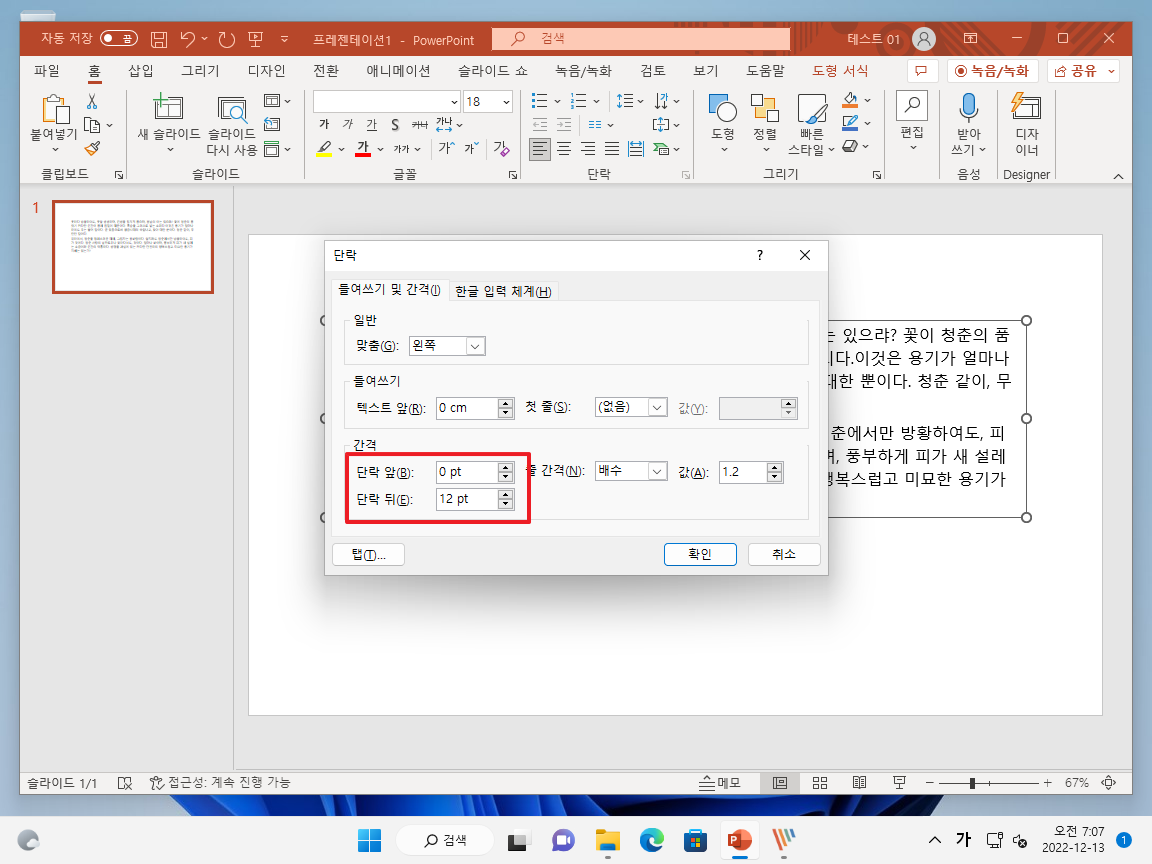Switch to the 도형 서식 tab

(840, 71)
